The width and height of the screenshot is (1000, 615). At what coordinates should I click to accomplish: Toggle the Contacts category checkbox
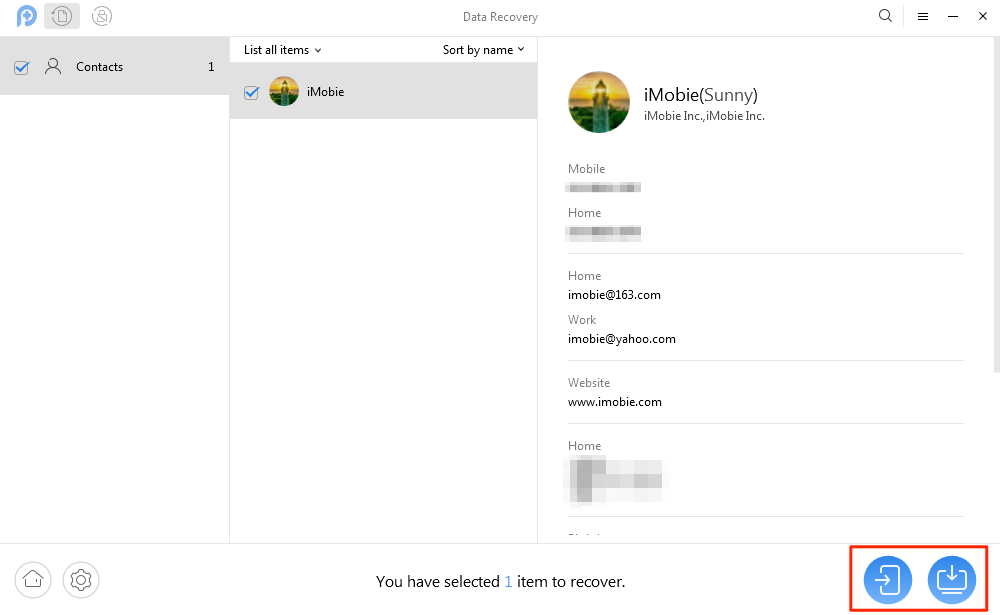click(22, 67)
